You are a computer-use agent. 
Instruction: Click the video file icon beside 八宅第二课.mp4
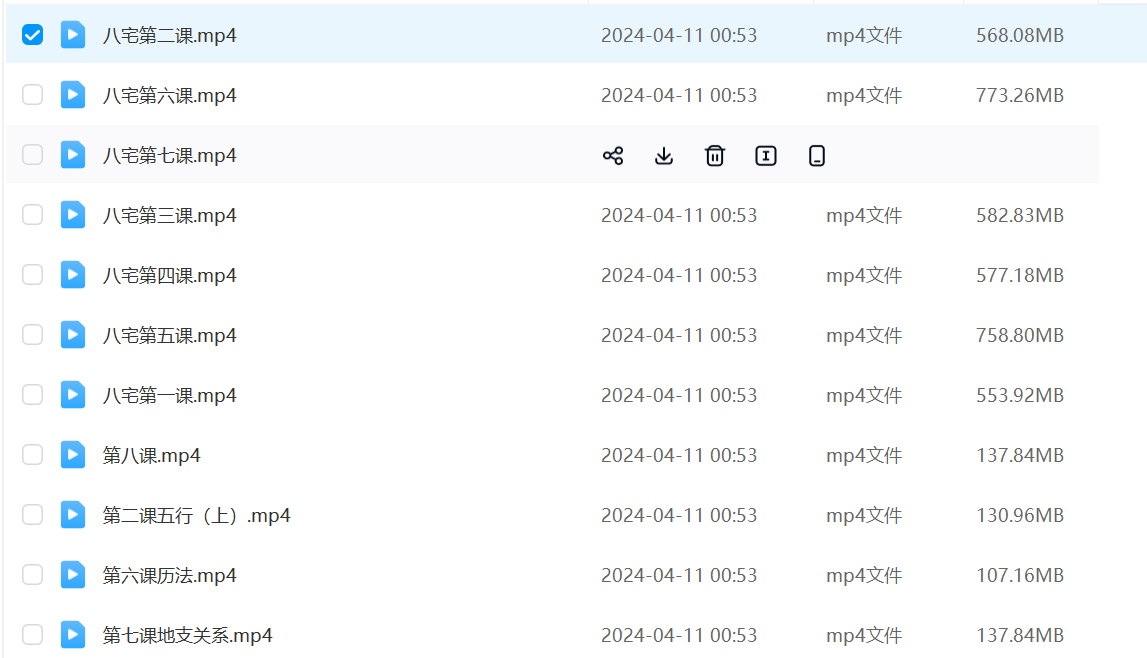coord(73,35)
